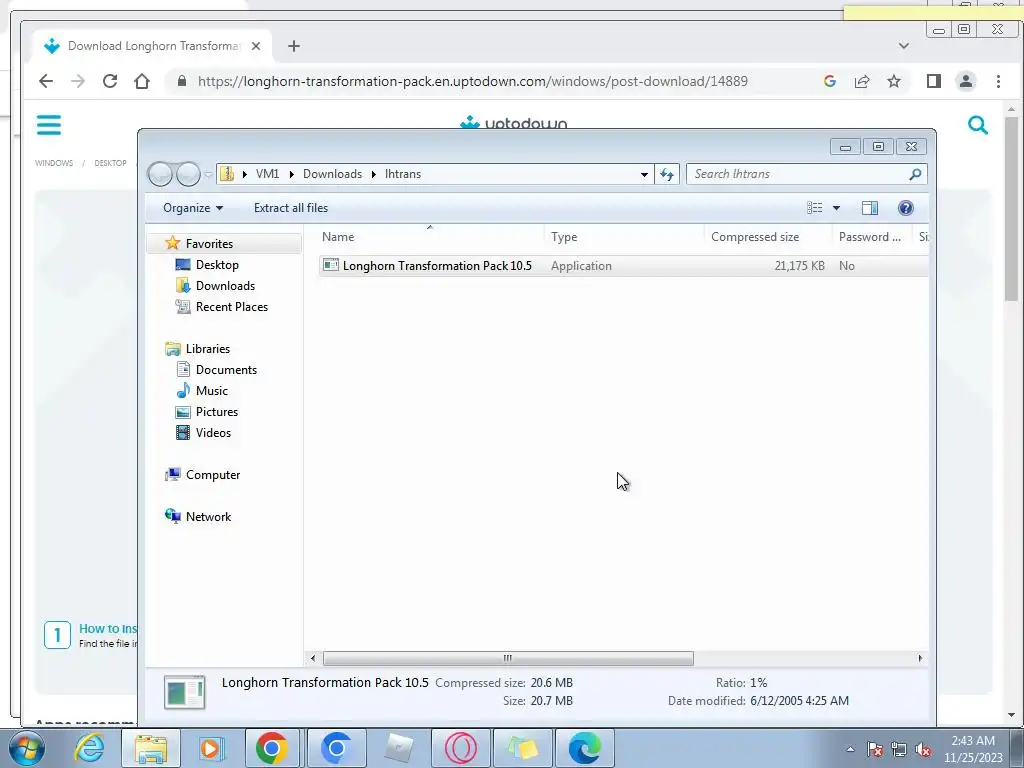Open Explorer help icon

pos(906,208)
